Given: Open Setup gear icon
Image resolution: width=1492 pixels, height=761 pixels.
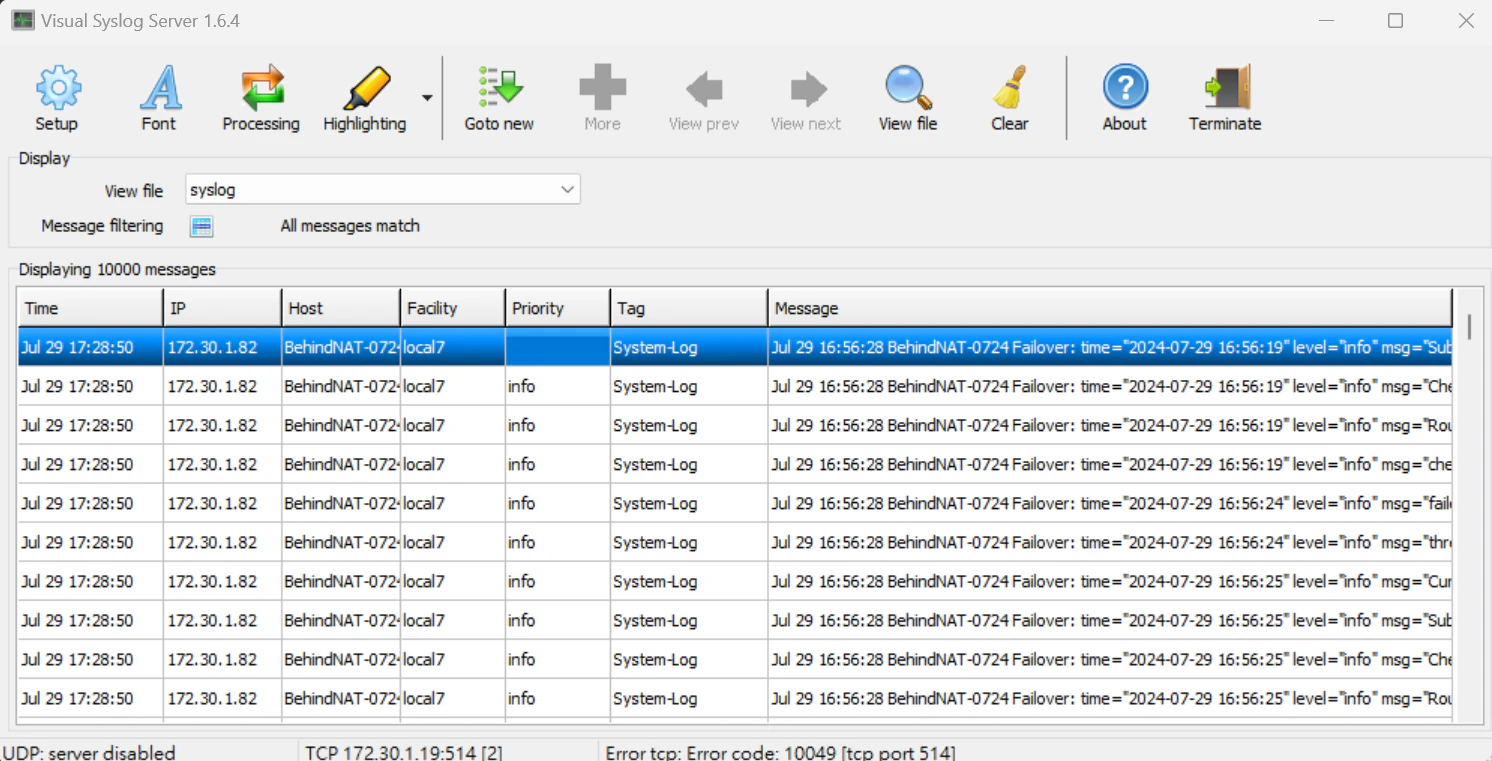Looking at the screenshot, I should [57, 88].
